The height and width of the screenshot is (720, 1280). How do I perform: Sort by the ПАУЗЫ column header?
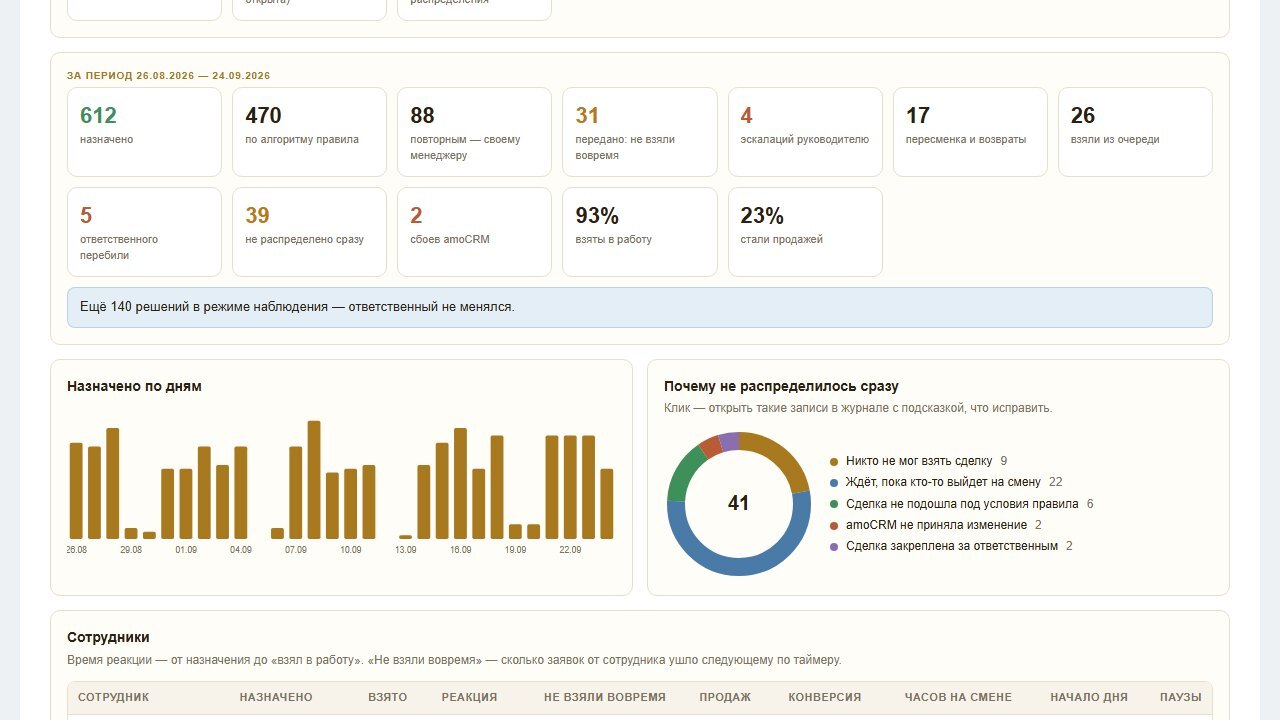tap(1181, 697)
